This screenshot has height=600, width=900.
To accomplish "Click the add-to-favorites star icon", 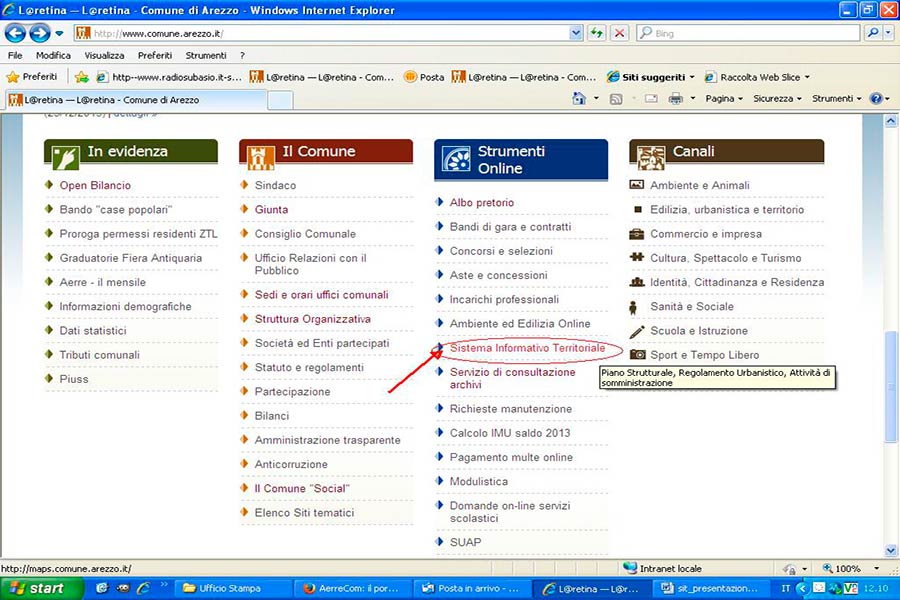I will coord(82,77).
